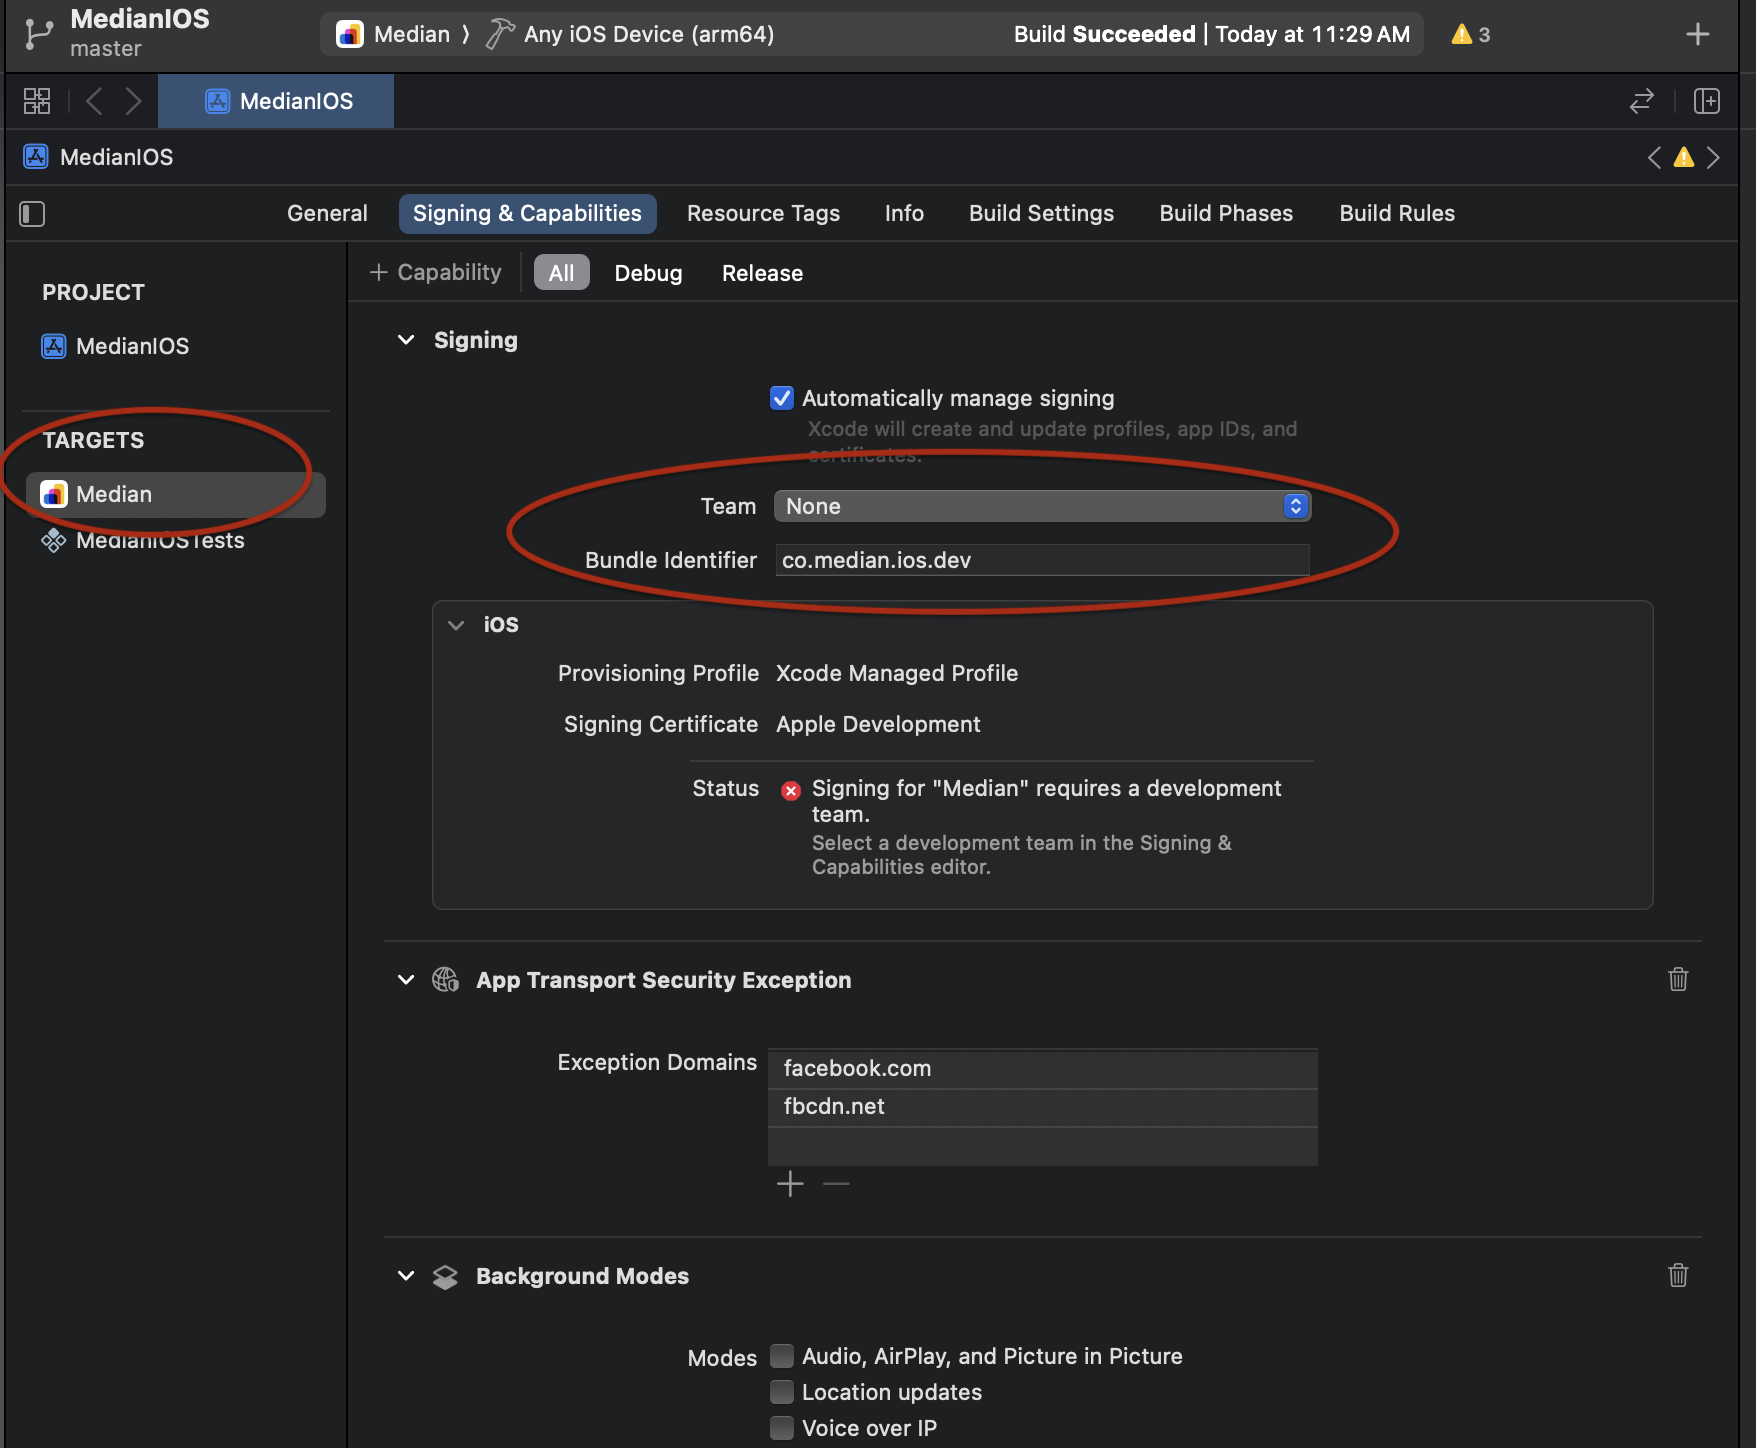Filter to Release configuration

click(x=762, y=273)
